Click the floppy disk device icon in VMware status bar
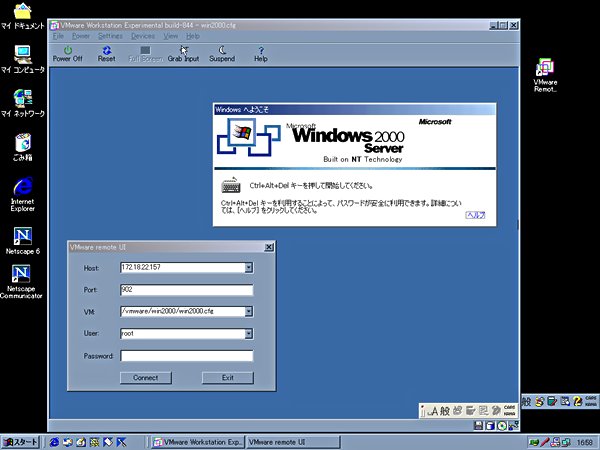Image resolution: width=600 pixels, height=450 pixels. click(478, 426)
